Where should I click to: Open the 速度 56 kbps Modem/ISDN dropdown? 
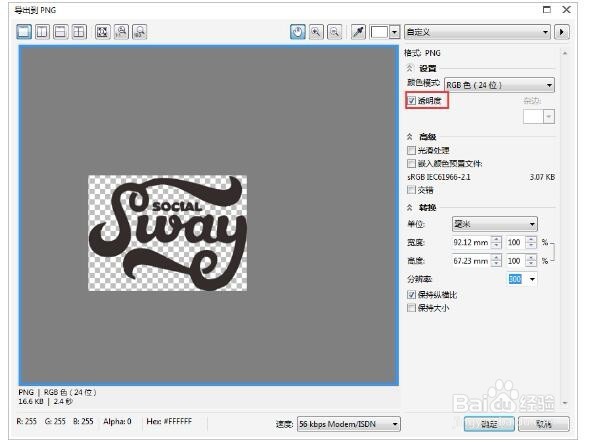tap(349, 424)
